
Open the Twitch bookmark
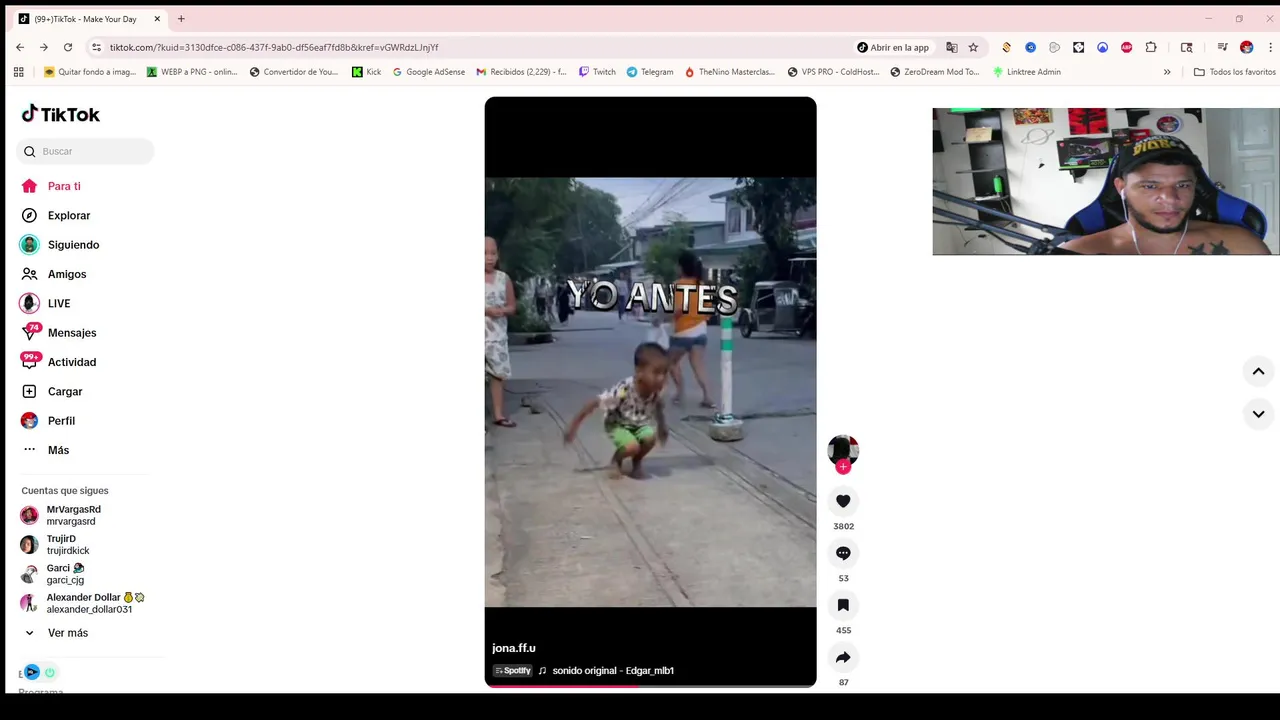click(597, 72)
